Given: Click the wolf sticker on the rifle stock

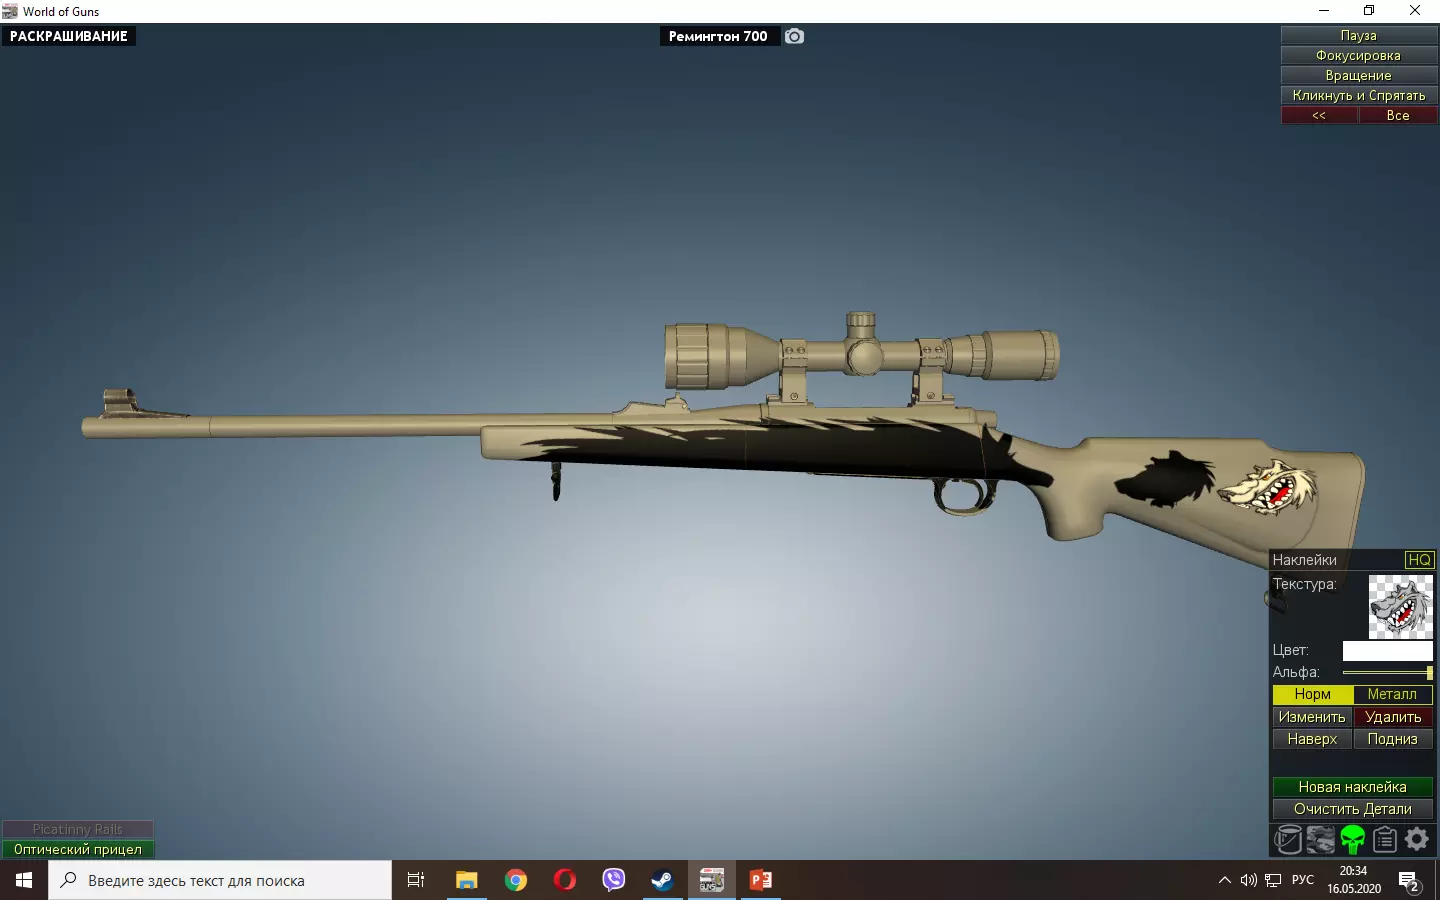Looking at the screenshot, I should 1267,486.
